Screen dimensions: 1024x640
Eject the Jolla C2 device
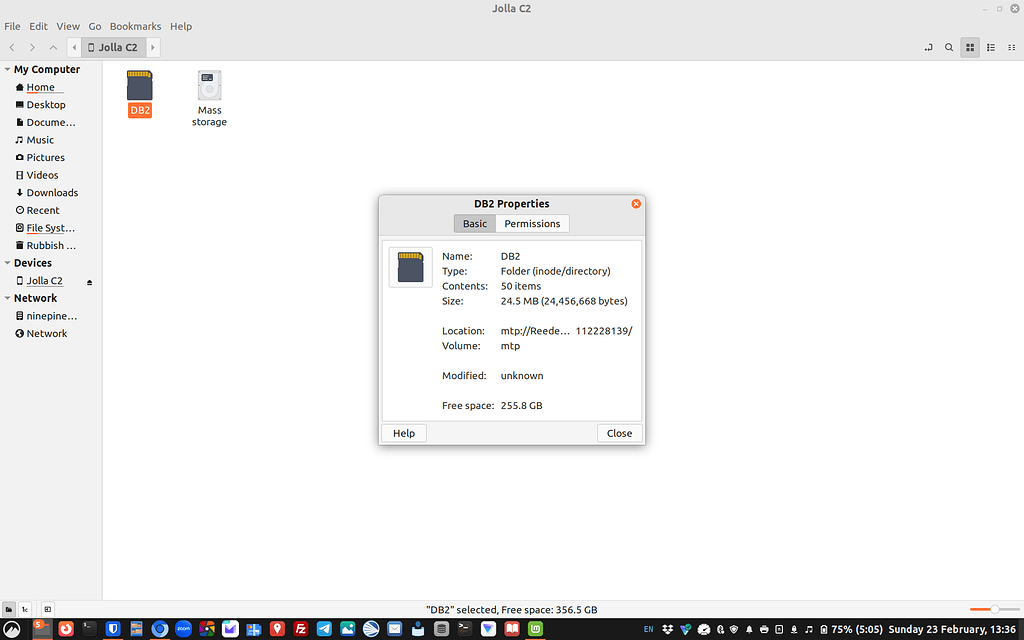(x=87, y=281)
